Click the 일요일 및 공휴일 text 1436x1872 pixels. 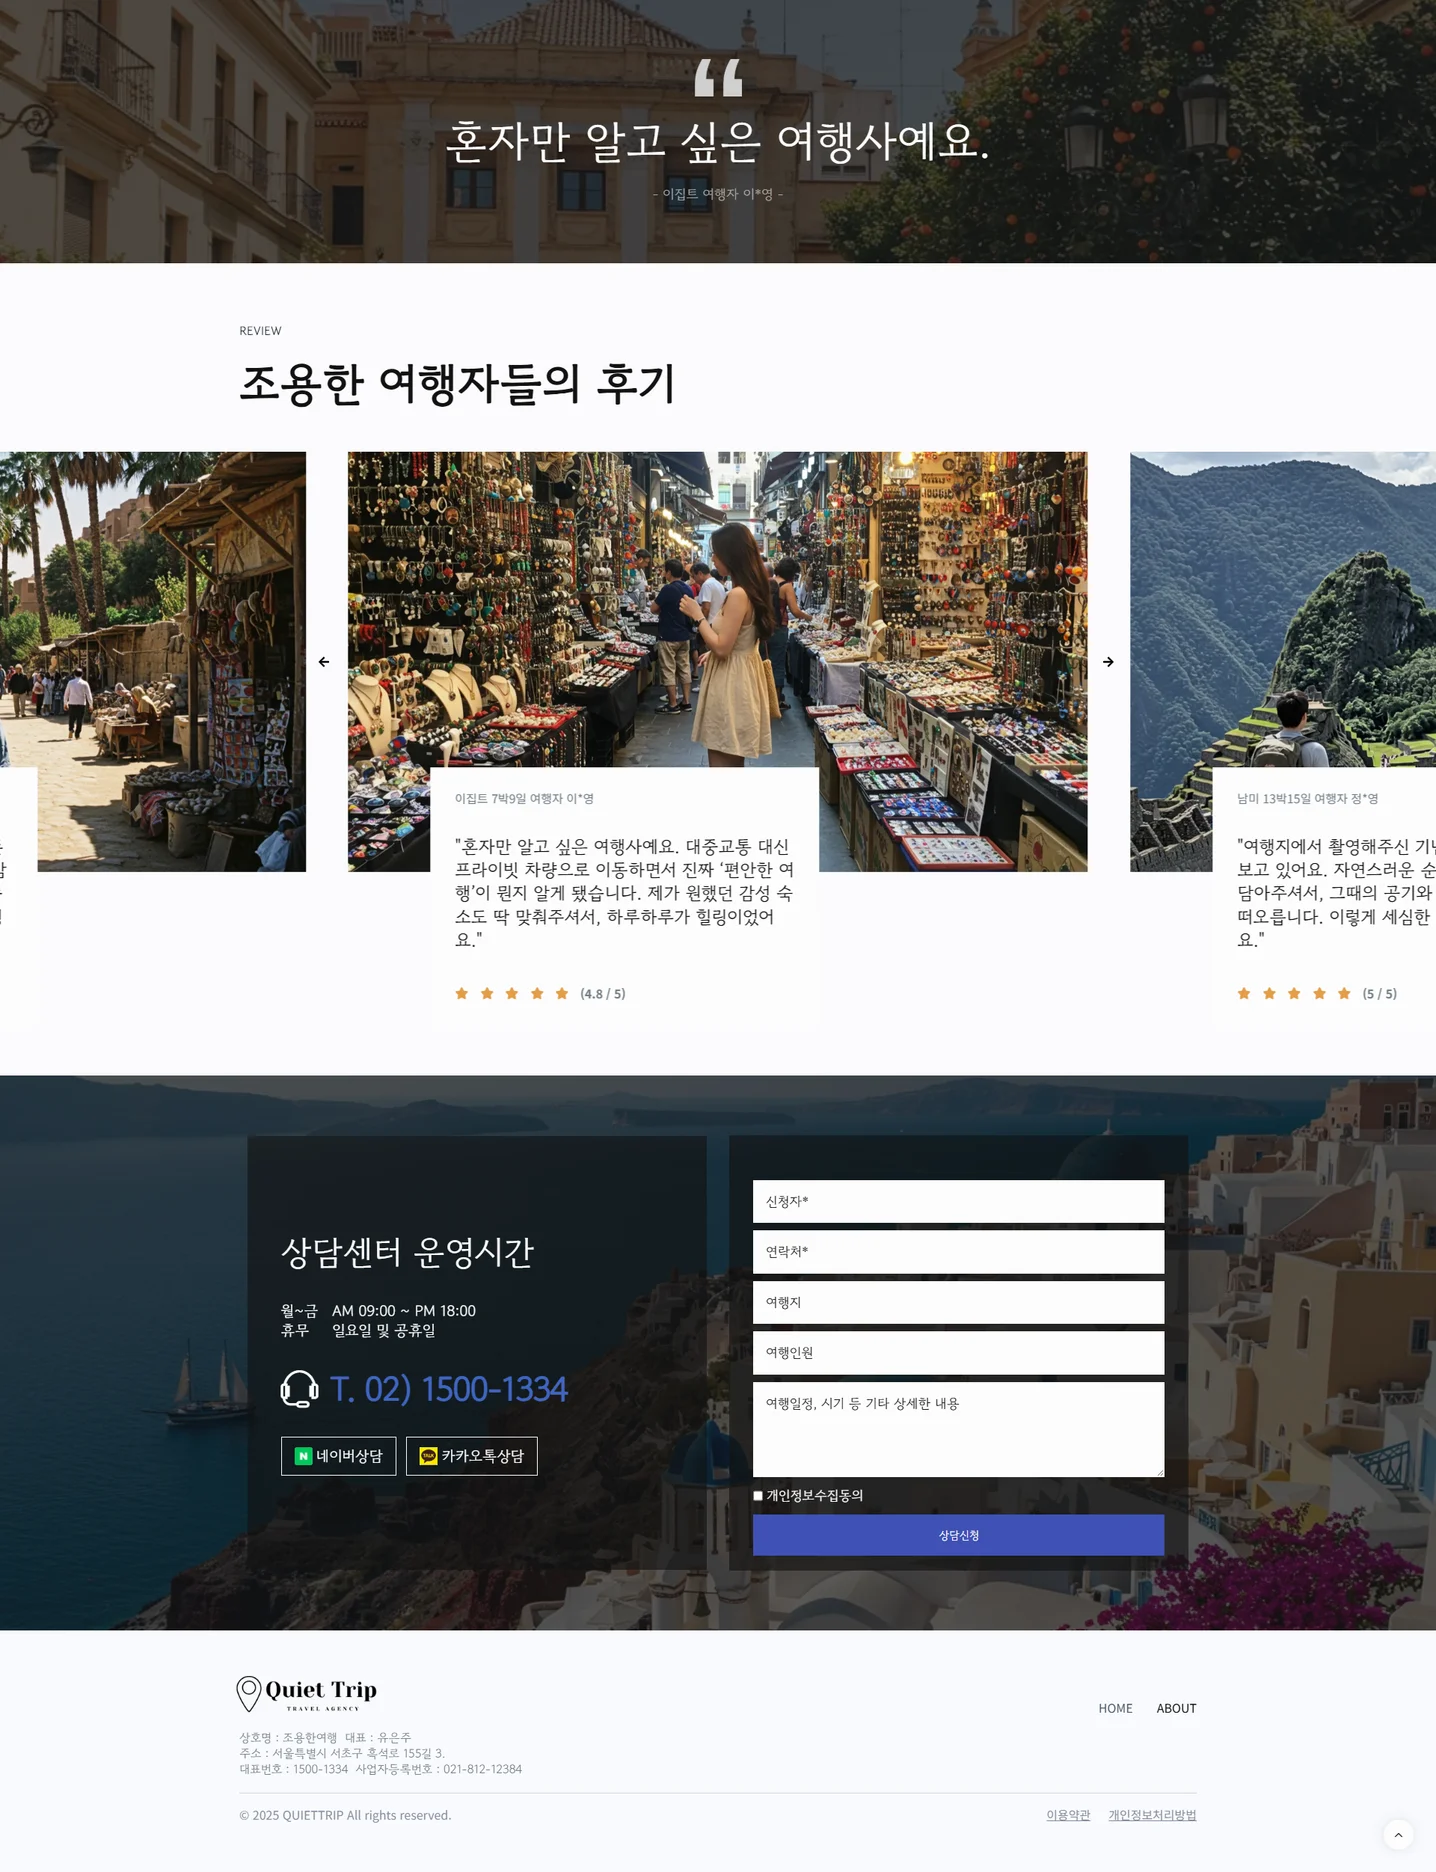[384, 1330]
